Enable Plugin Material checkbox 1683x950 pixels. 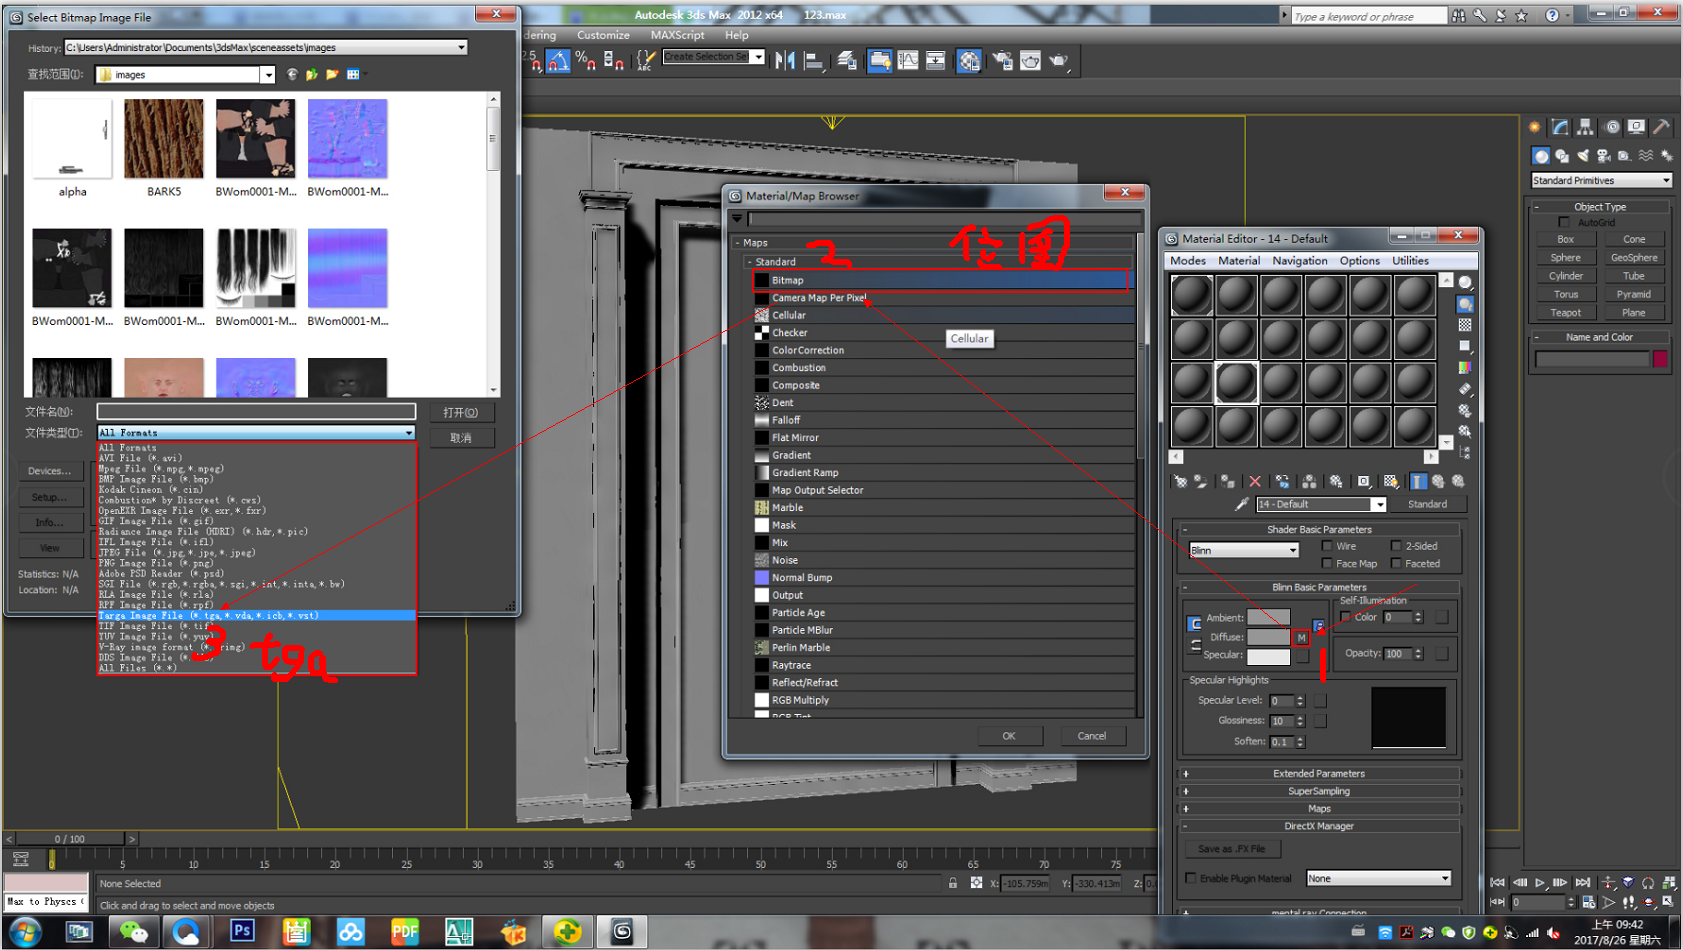(x=1191, y=878)
